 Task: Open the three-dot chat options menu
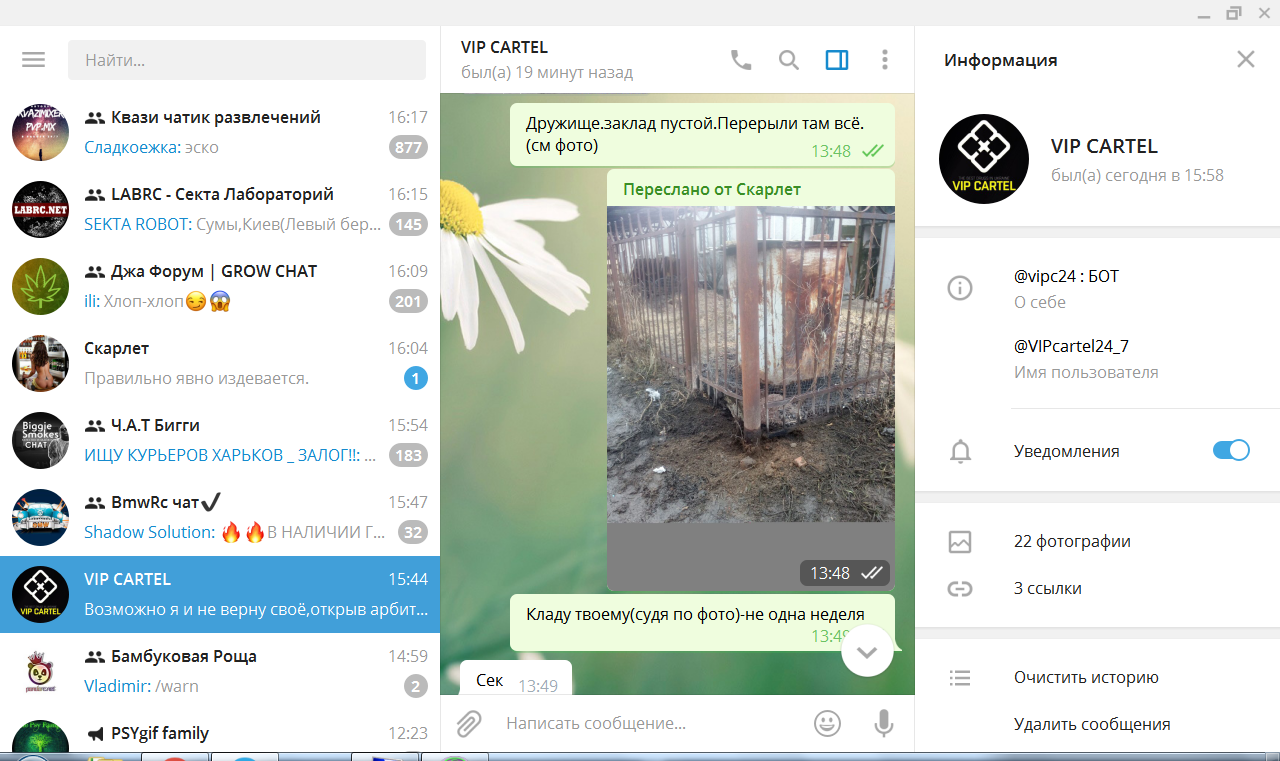885,60
